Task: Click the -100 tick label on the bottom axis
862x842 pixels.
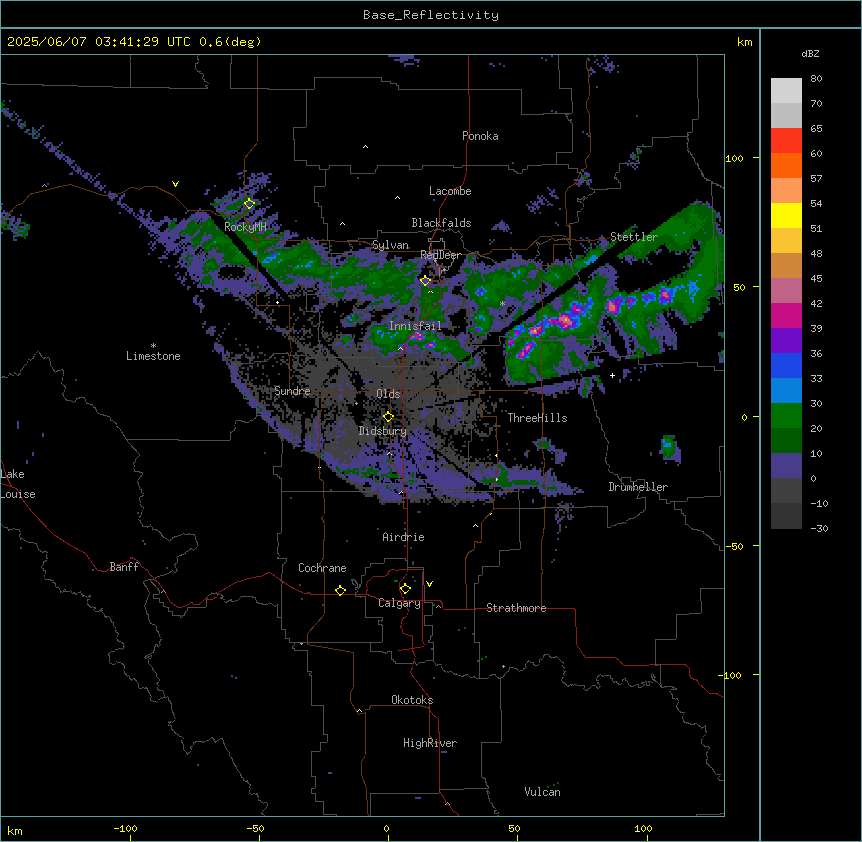Action: tap(125, 828)
